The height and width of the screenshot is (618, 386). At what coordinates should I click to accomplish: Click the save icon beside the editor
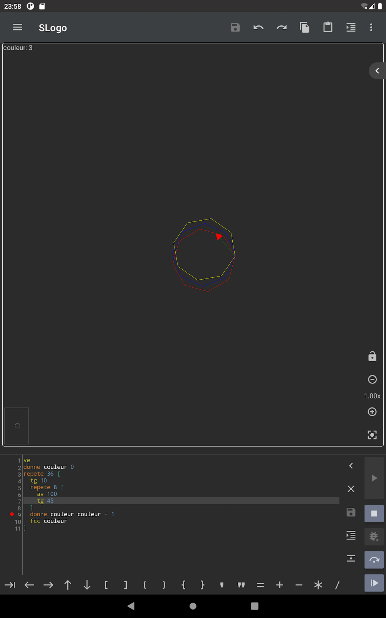click(x=351, y=512)
